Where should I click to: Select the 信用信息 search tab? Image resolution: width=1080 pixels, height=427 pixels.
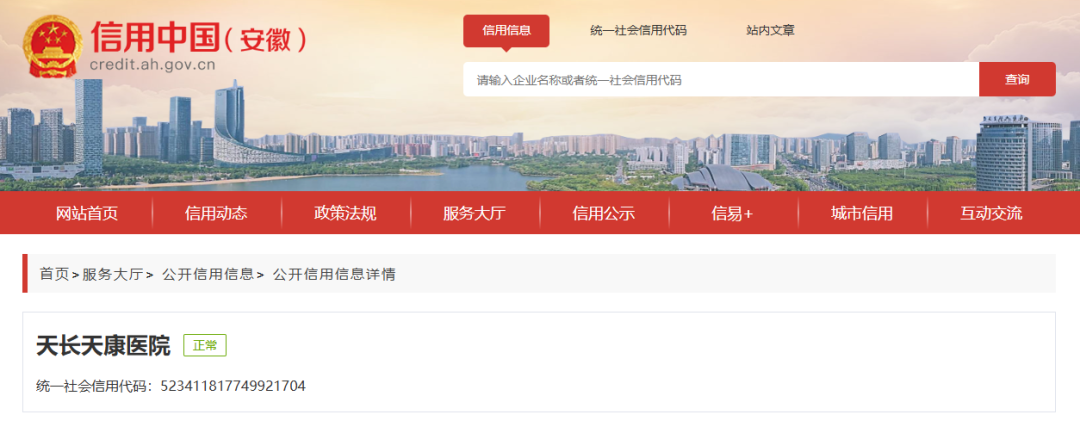pos(506,31)
